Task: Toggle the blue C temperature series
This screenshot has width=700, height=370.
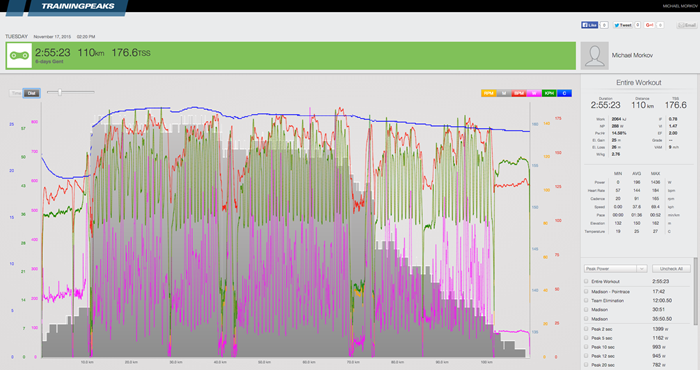Action: click(564, 93)
